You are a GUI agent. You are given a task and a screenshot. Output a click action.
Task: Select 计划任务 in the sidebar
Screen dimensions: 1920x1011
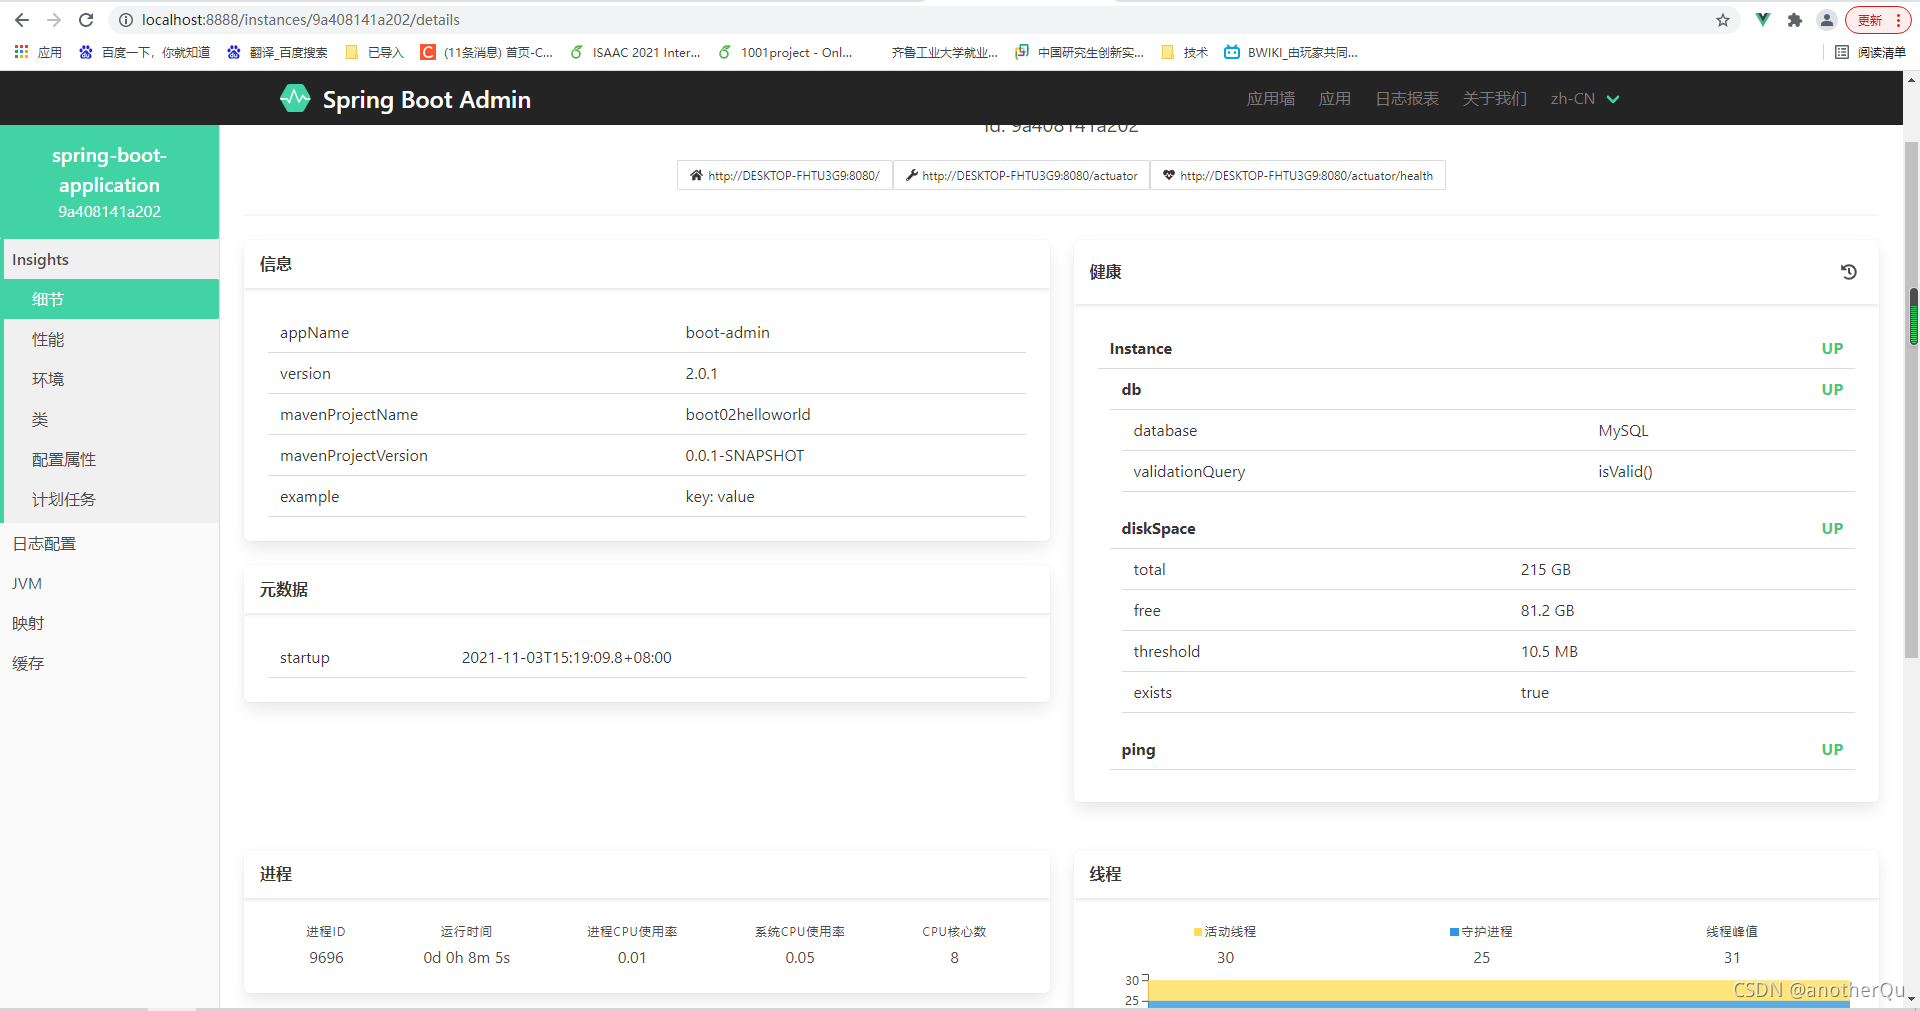(110, 499)
